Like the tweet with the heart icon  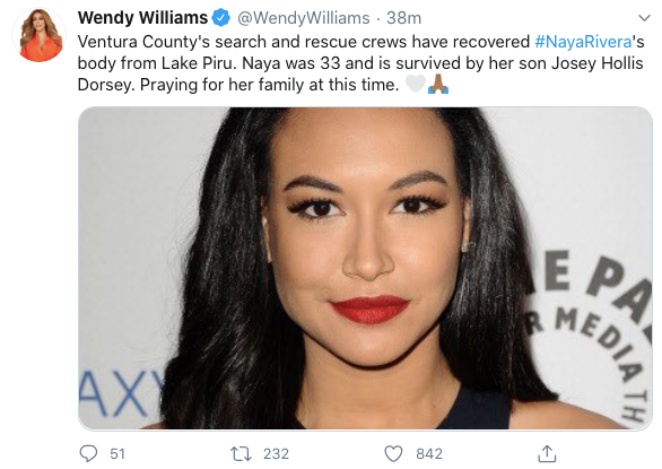click(395, 453)
